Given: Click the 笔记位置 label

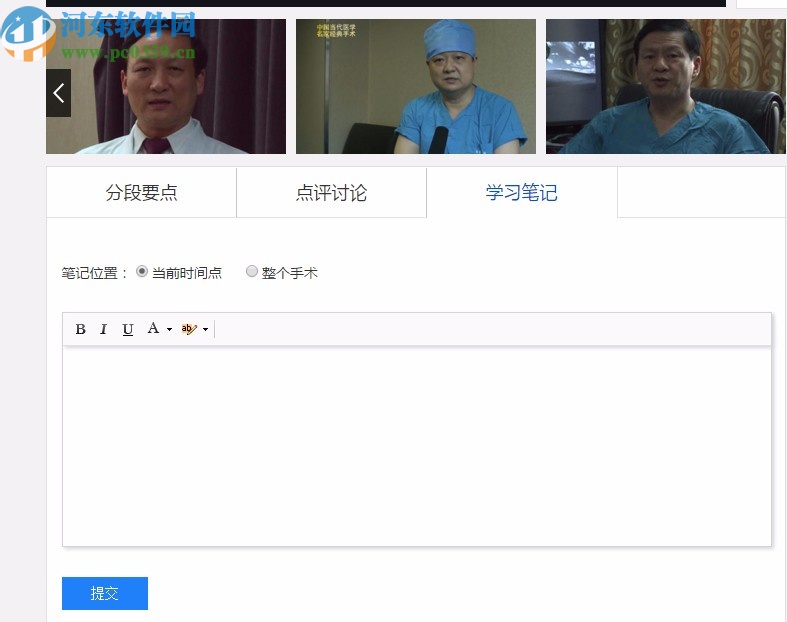Looking at the screenshot, I should [94, 273].
